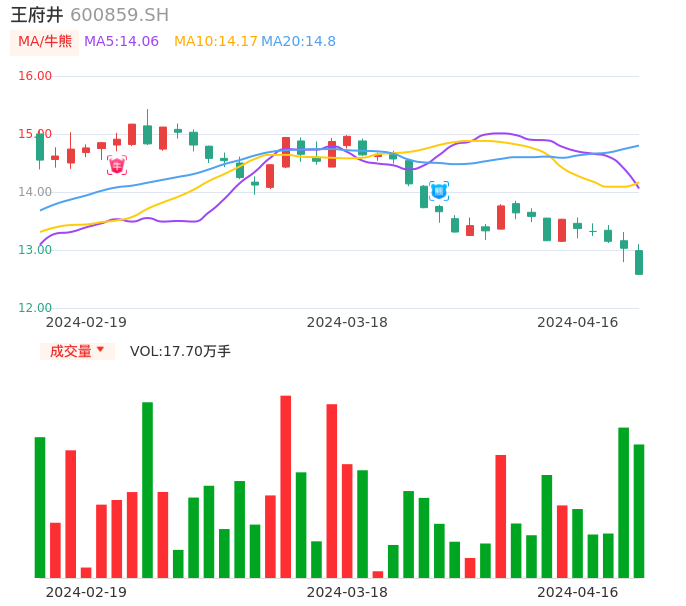Toggle the MA20:14.8 moving average label
Screen dimensions: 686x606
pos(298,42)
